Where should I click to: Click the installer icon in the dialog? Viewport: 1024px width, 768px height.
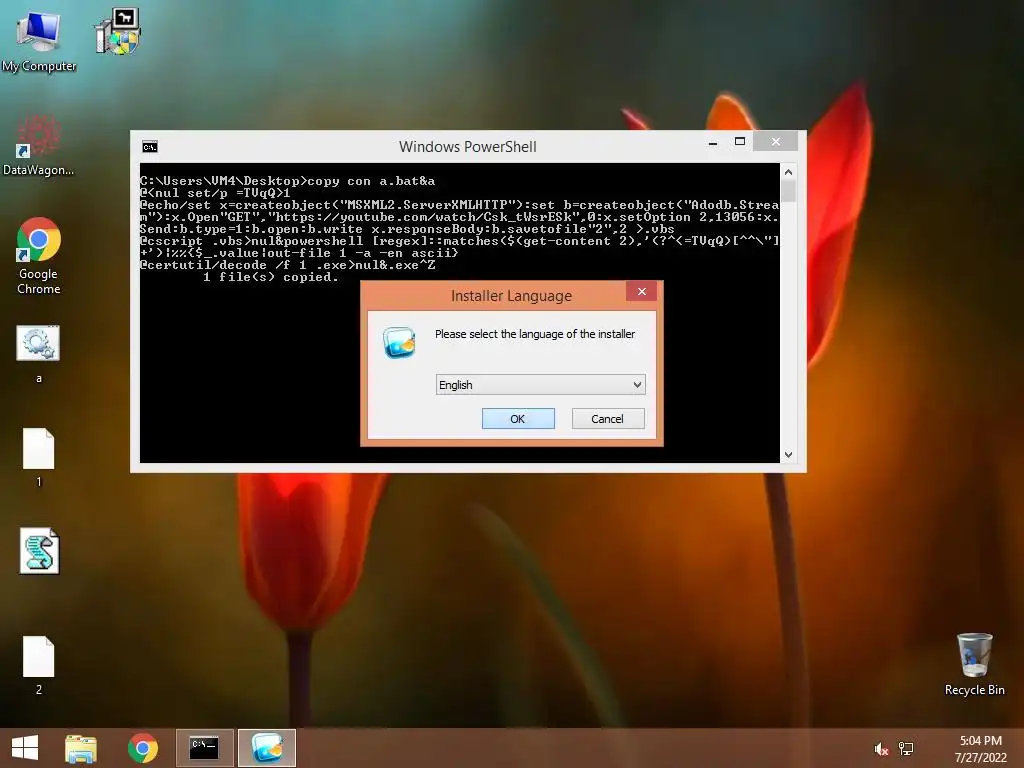[399, 342]
